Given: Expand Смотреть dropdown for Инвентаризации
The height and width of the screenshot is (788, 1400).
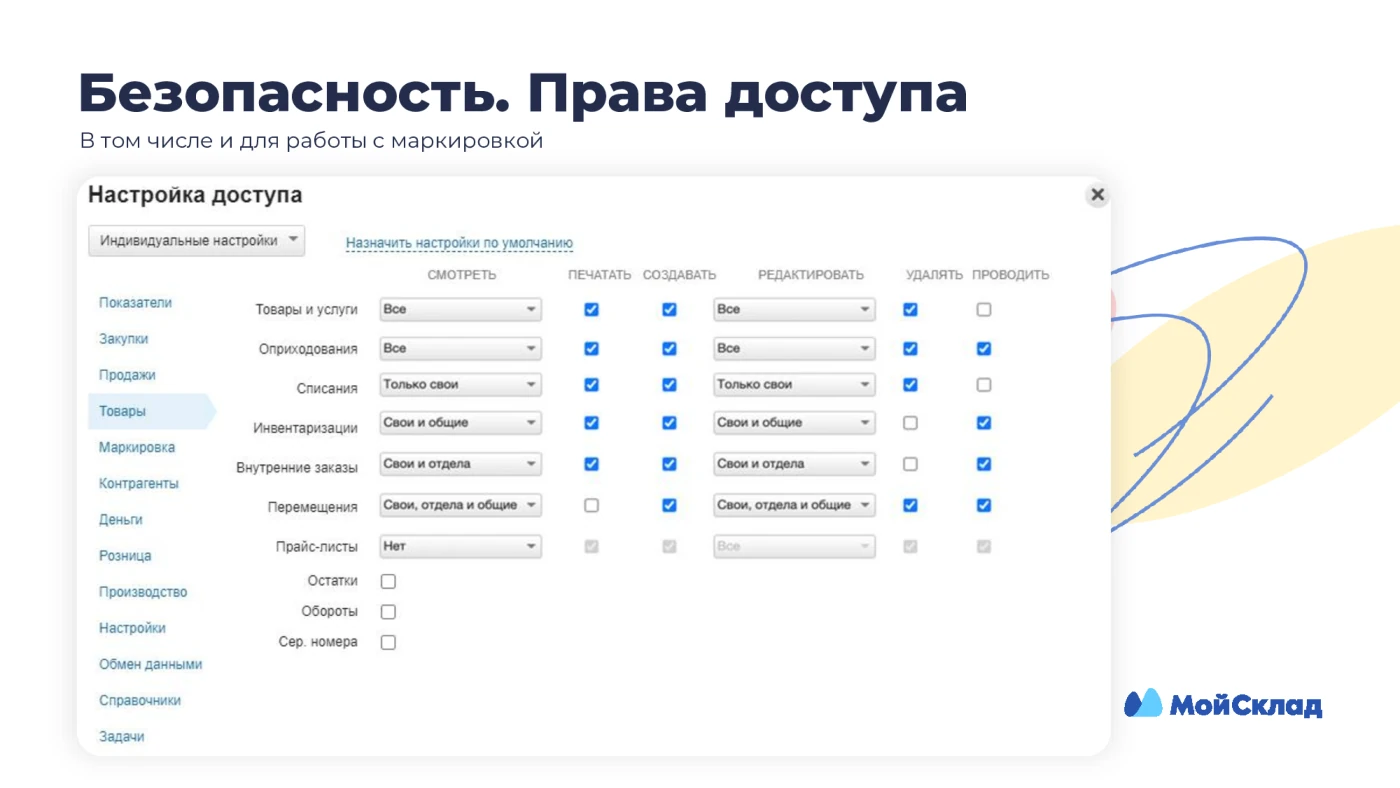Looking at the screenshot, I should (x=460, y=423).
